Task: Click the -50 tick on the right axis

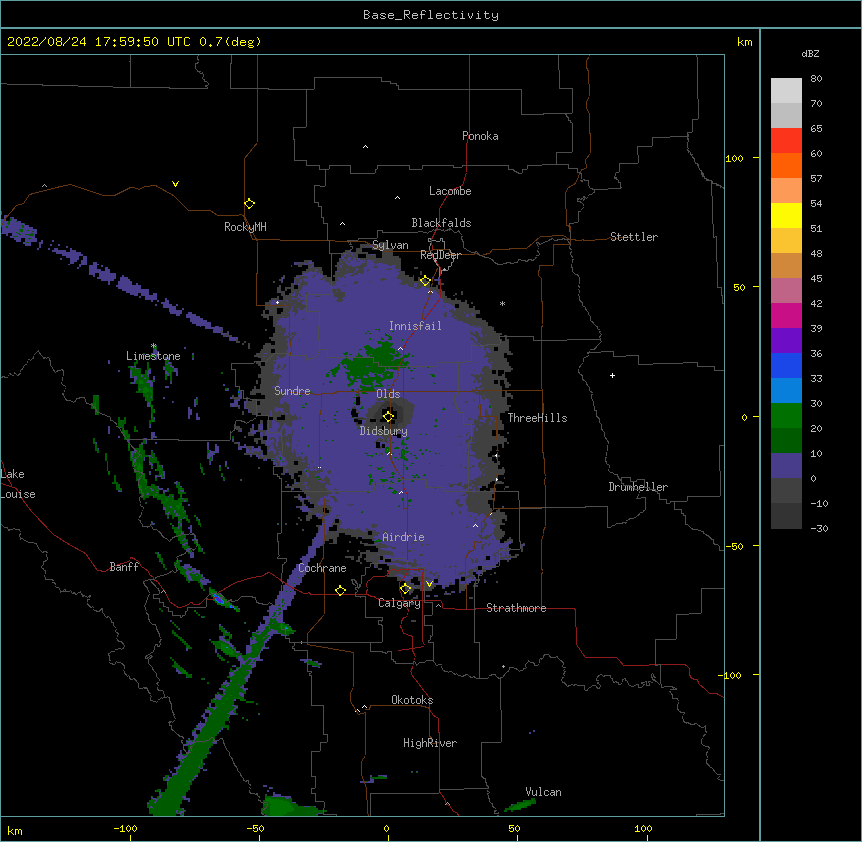Action: 734,546
